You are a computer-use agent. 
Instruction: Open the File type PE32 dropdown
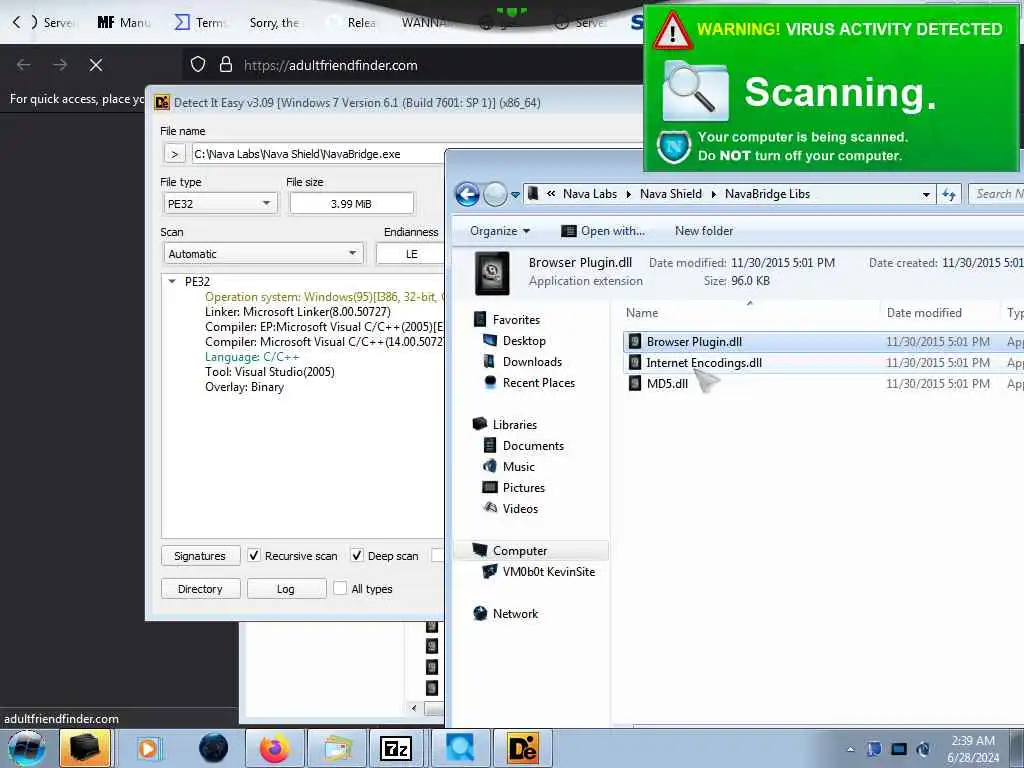click(219, 204)
